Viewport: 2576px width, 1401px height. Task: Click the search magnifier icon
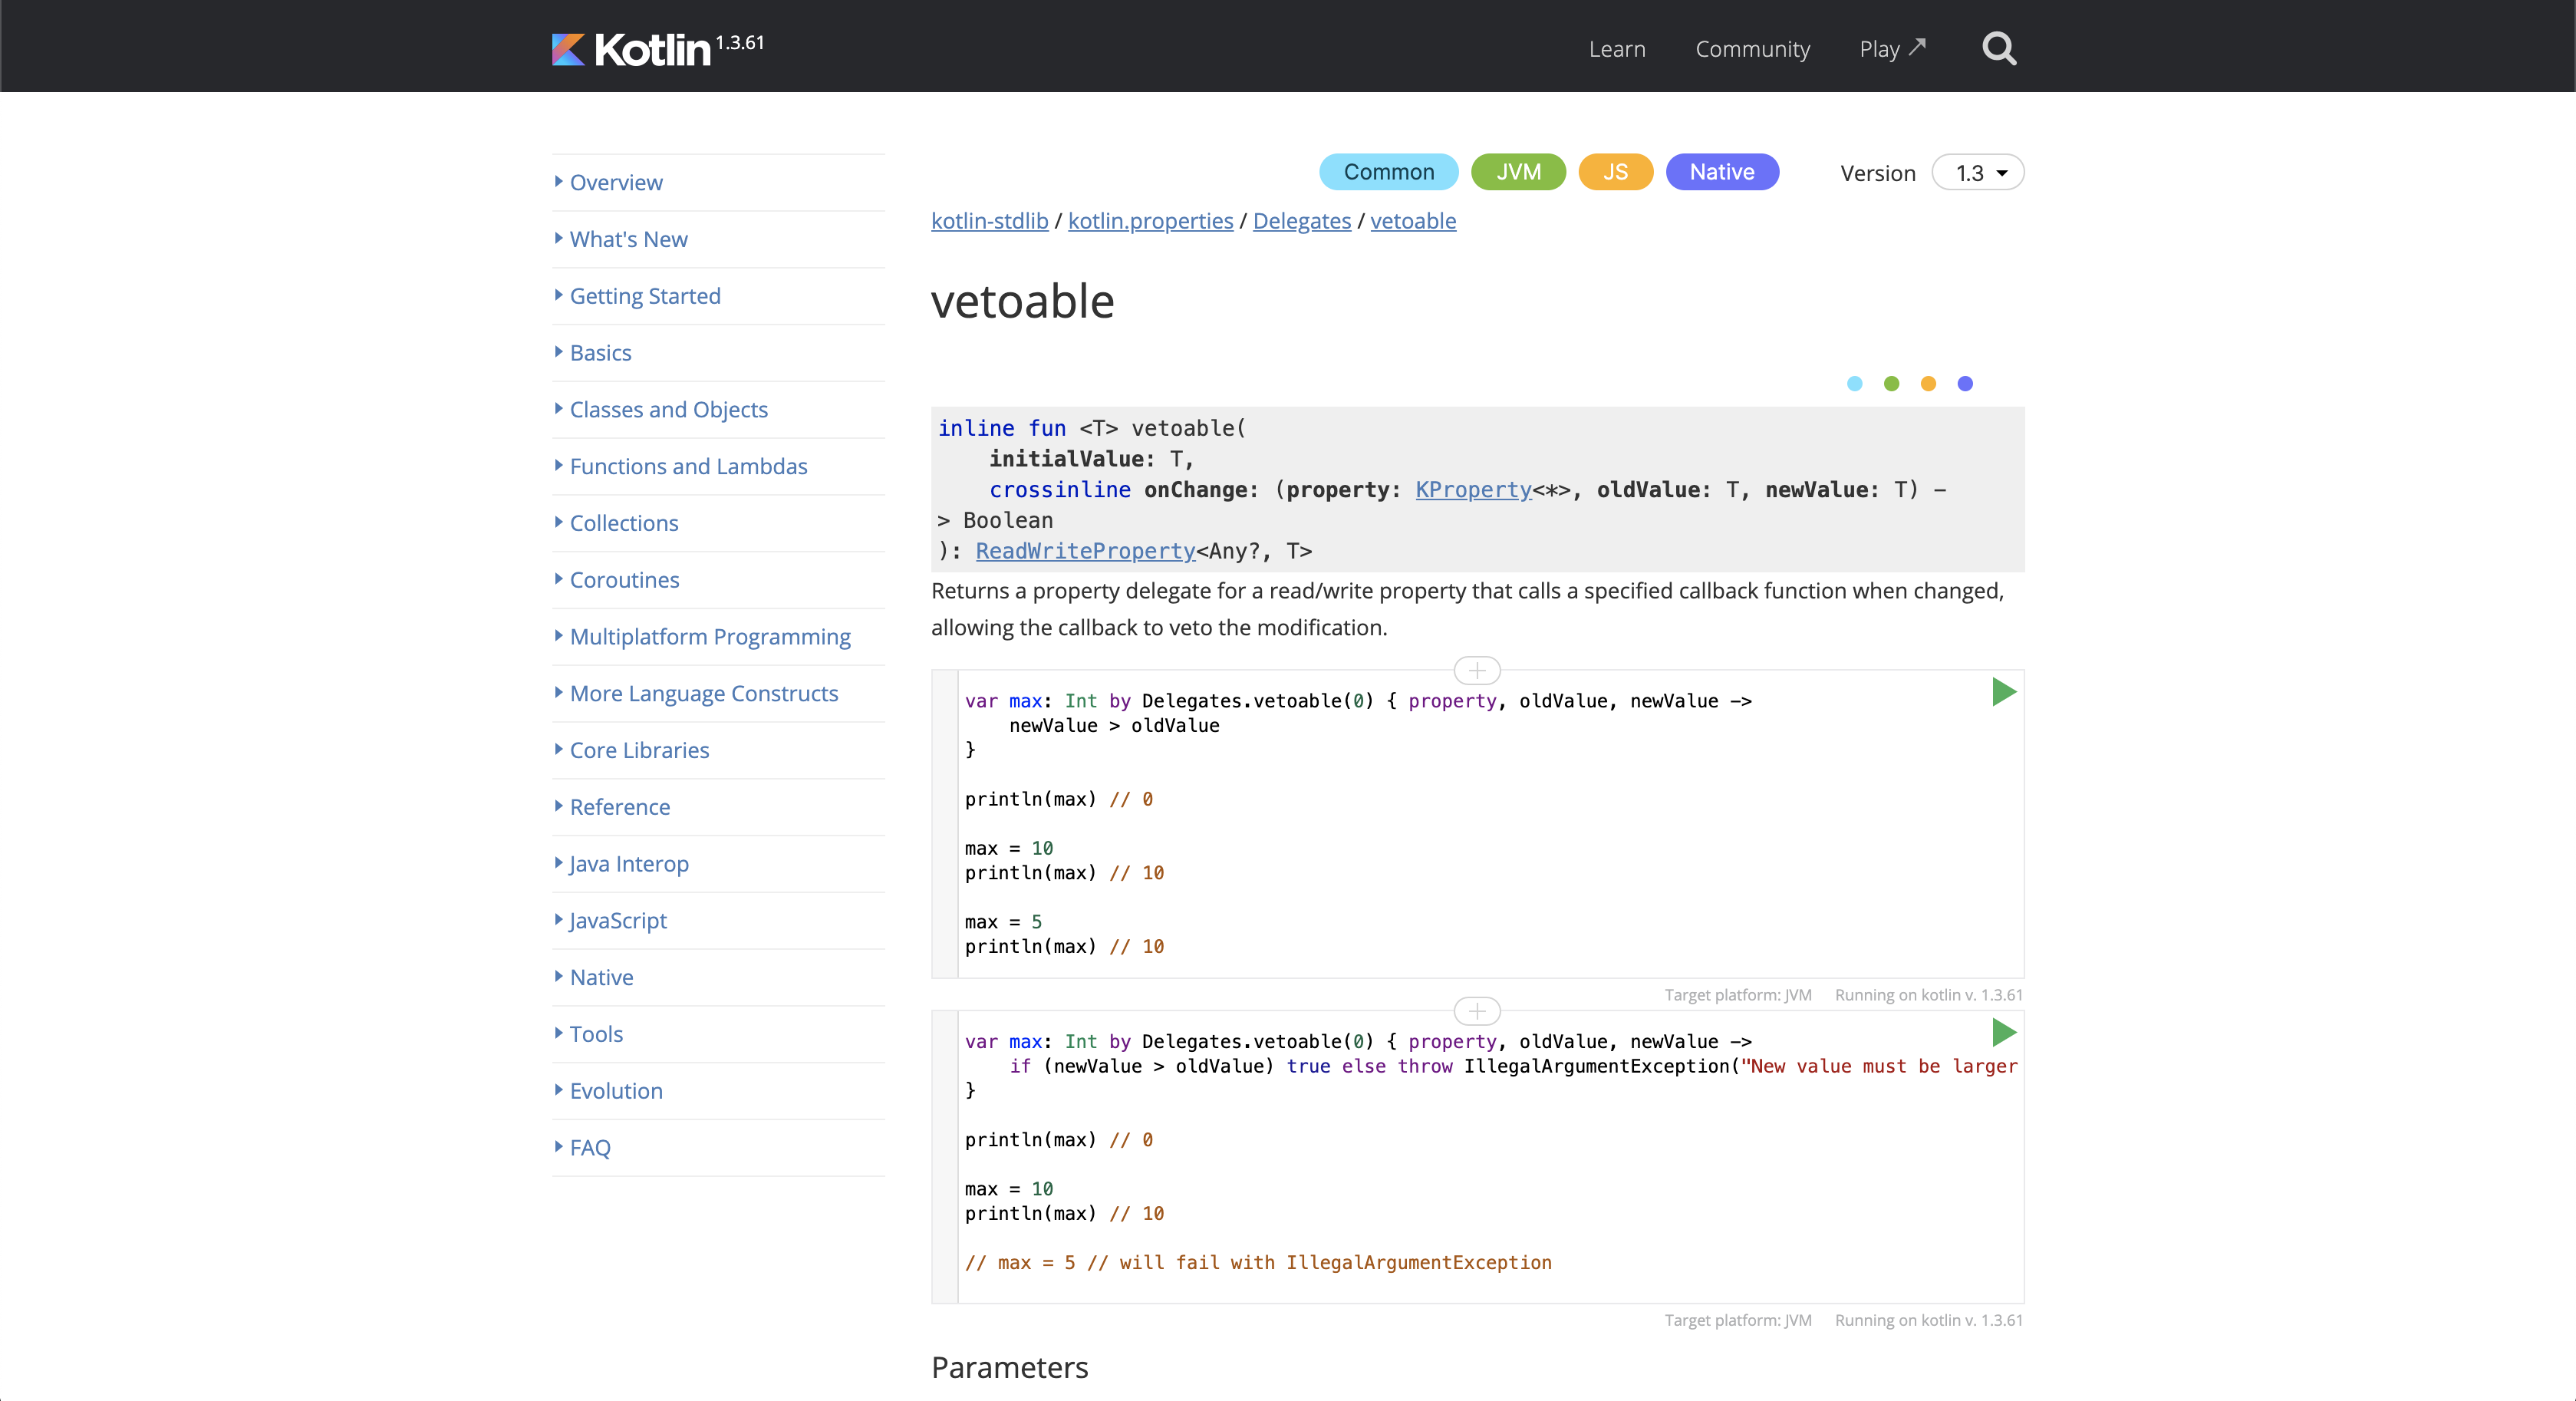tap(1998, 48)
